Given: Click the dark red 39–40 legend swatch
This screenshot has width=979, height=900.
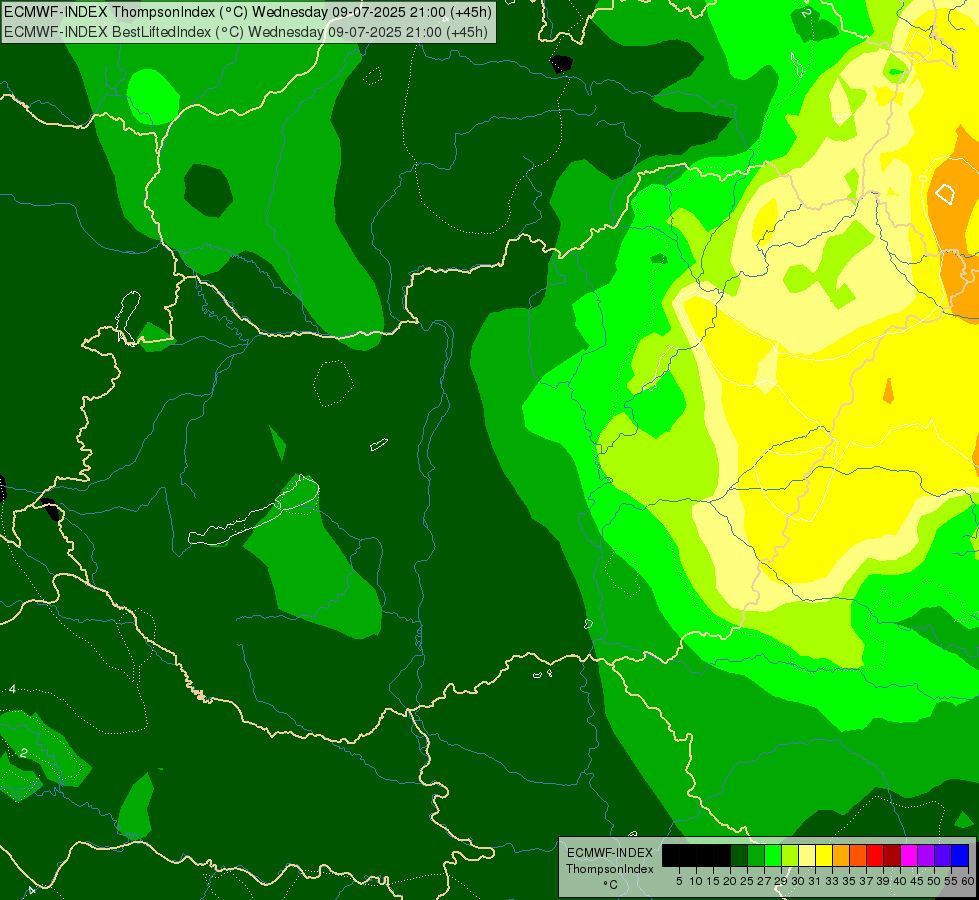Looking at the screenshot, I should [892, 855].
